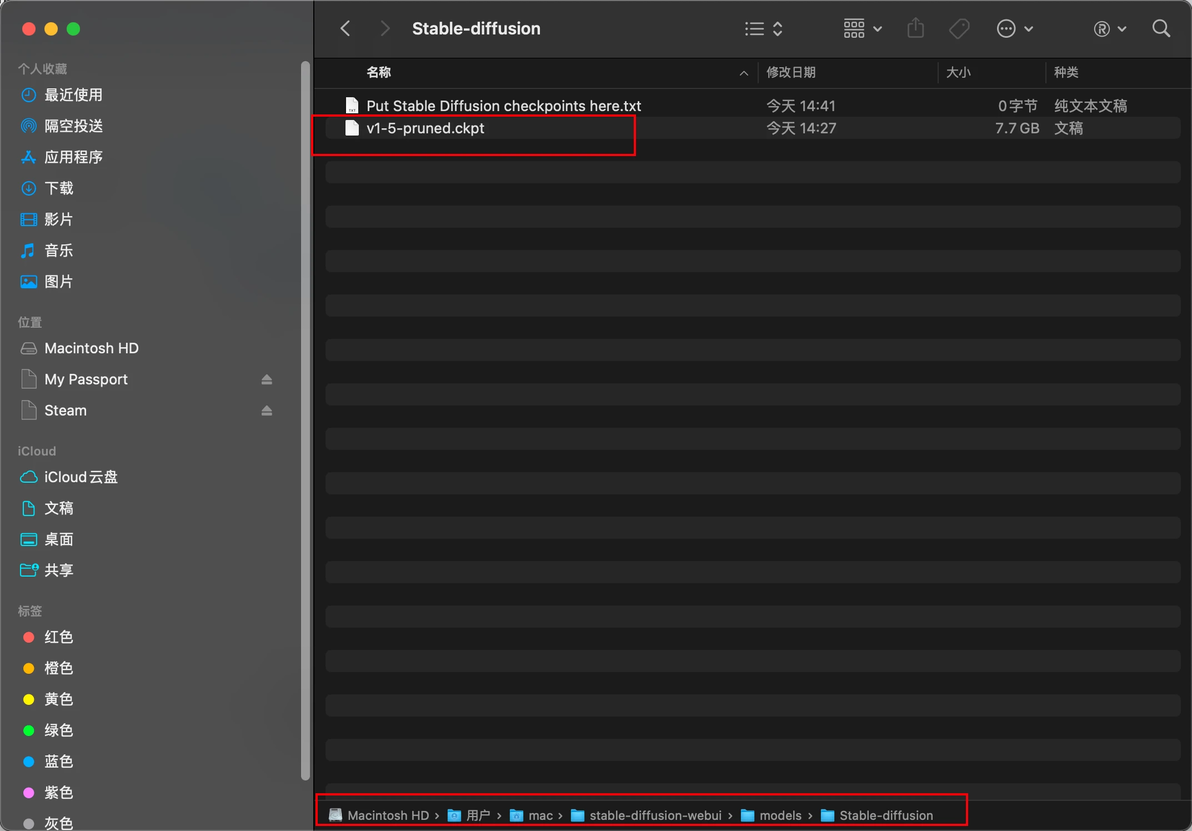Click the 纯文本文稿 kind cell

point(1090,106)
